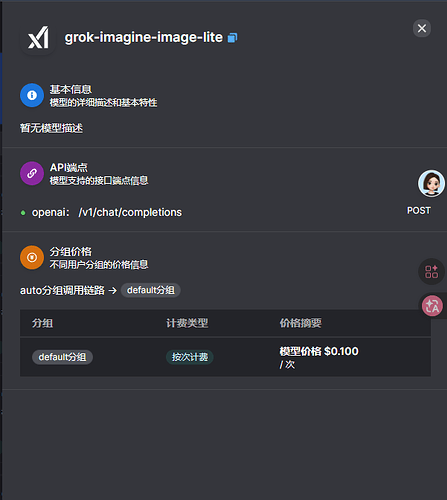The image size is (447, 500).
Task: Click the 按次计费 billing type tag
Action: 190,357
